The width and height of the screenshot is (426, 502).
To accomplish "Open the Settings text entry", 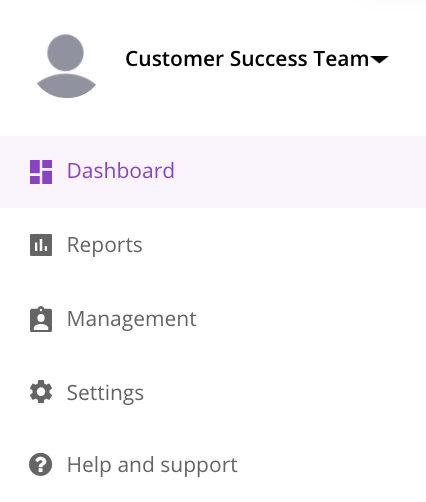I will point(105,393).
